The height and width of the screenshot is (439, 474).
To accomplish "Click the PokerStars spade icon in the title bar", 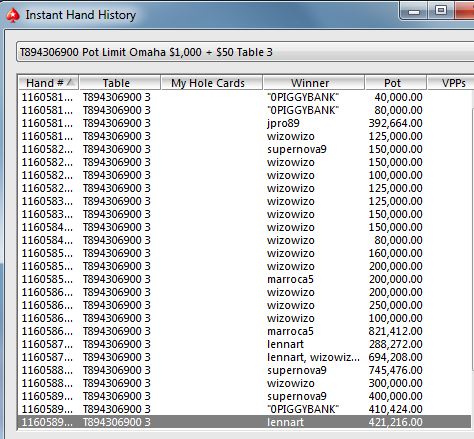I will [x=13, y=15].
